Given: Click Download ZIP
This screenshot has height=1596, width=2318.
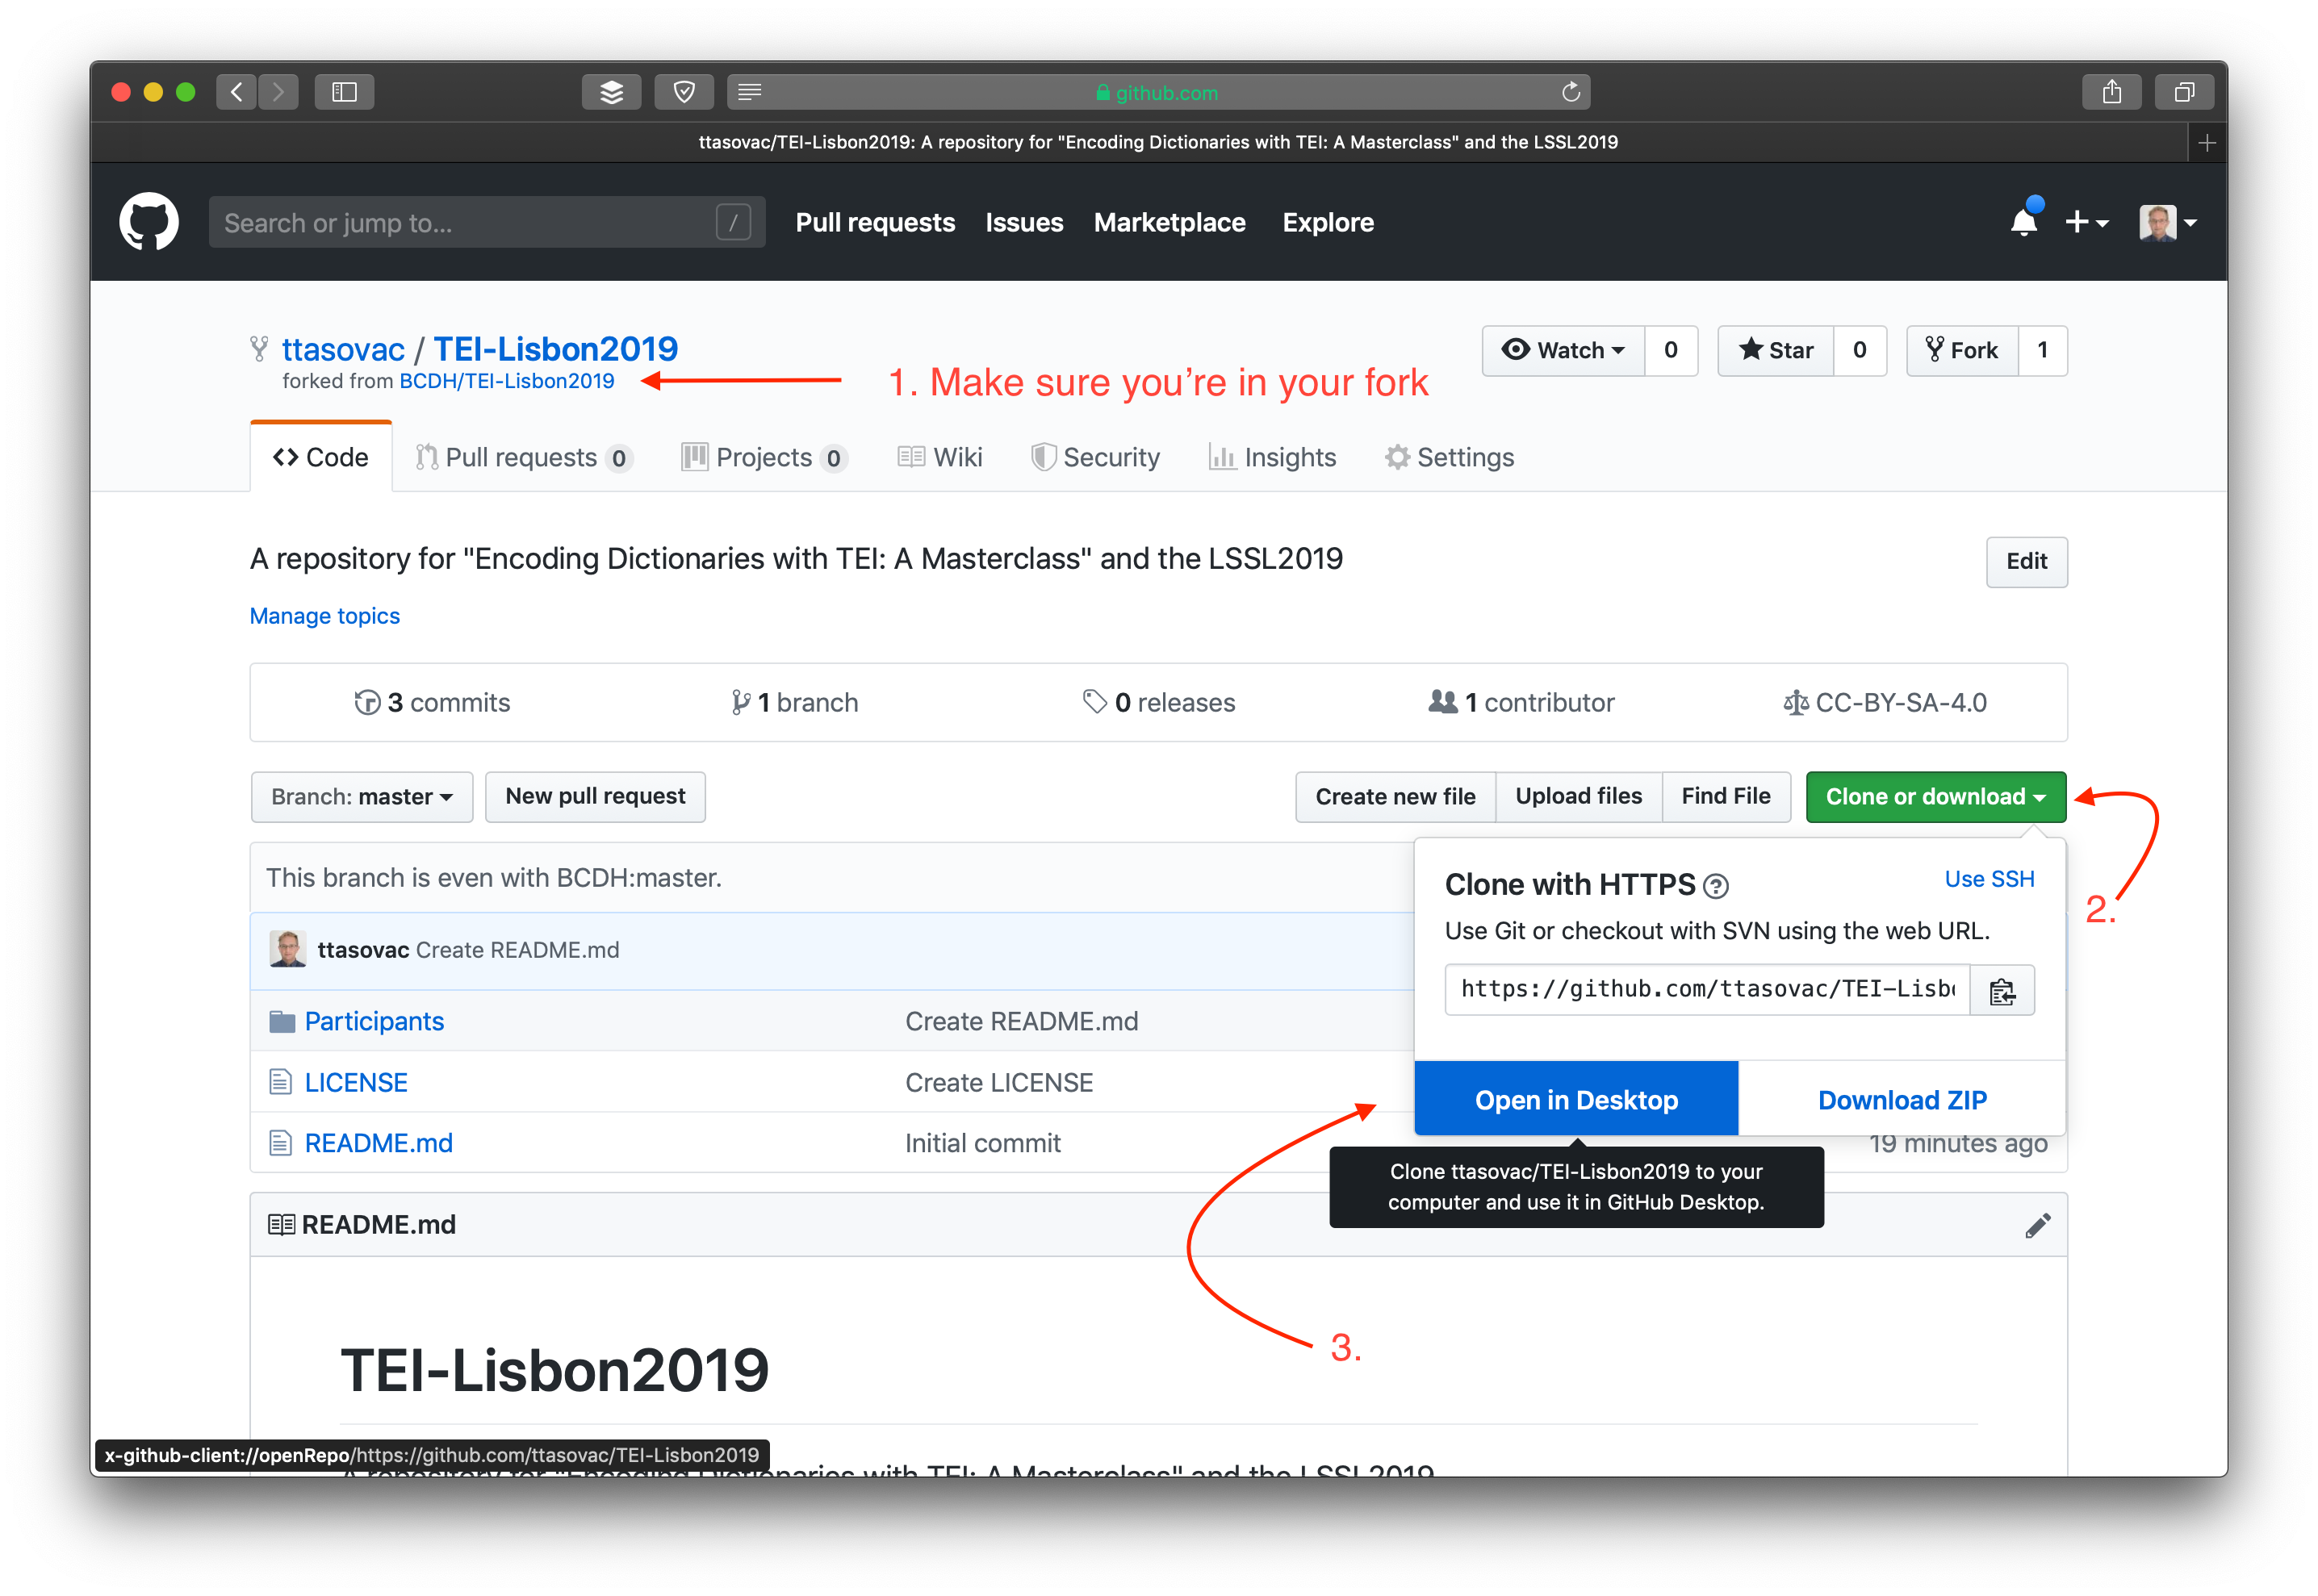Looking at the screenshot, I should pos(1902,1100).
